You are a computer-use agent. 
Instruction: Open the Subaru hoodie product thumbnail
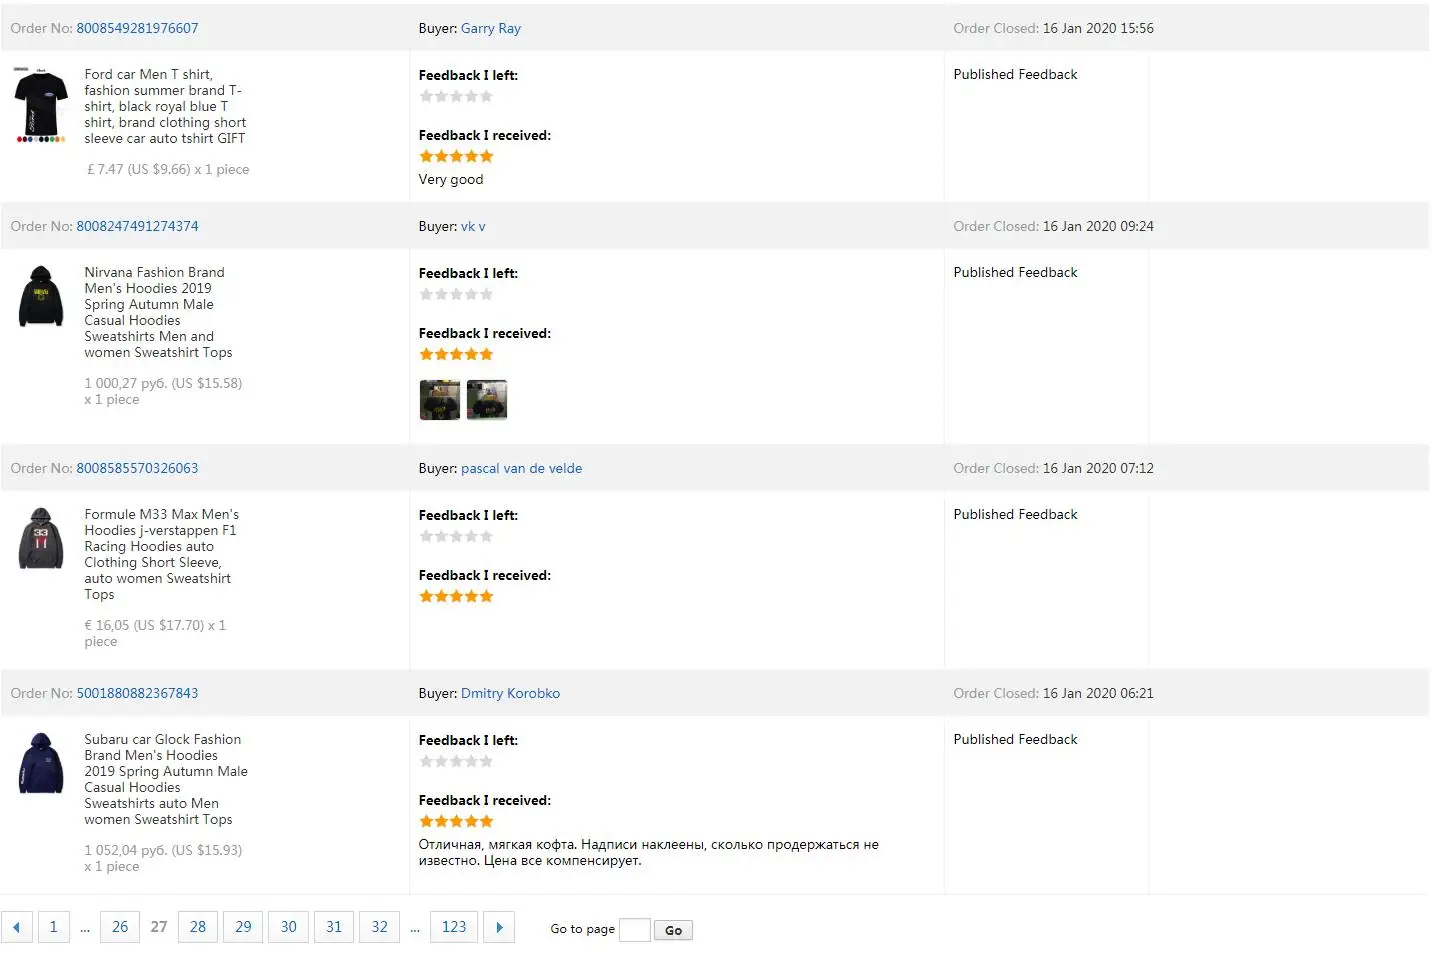(x=41, y=763)
